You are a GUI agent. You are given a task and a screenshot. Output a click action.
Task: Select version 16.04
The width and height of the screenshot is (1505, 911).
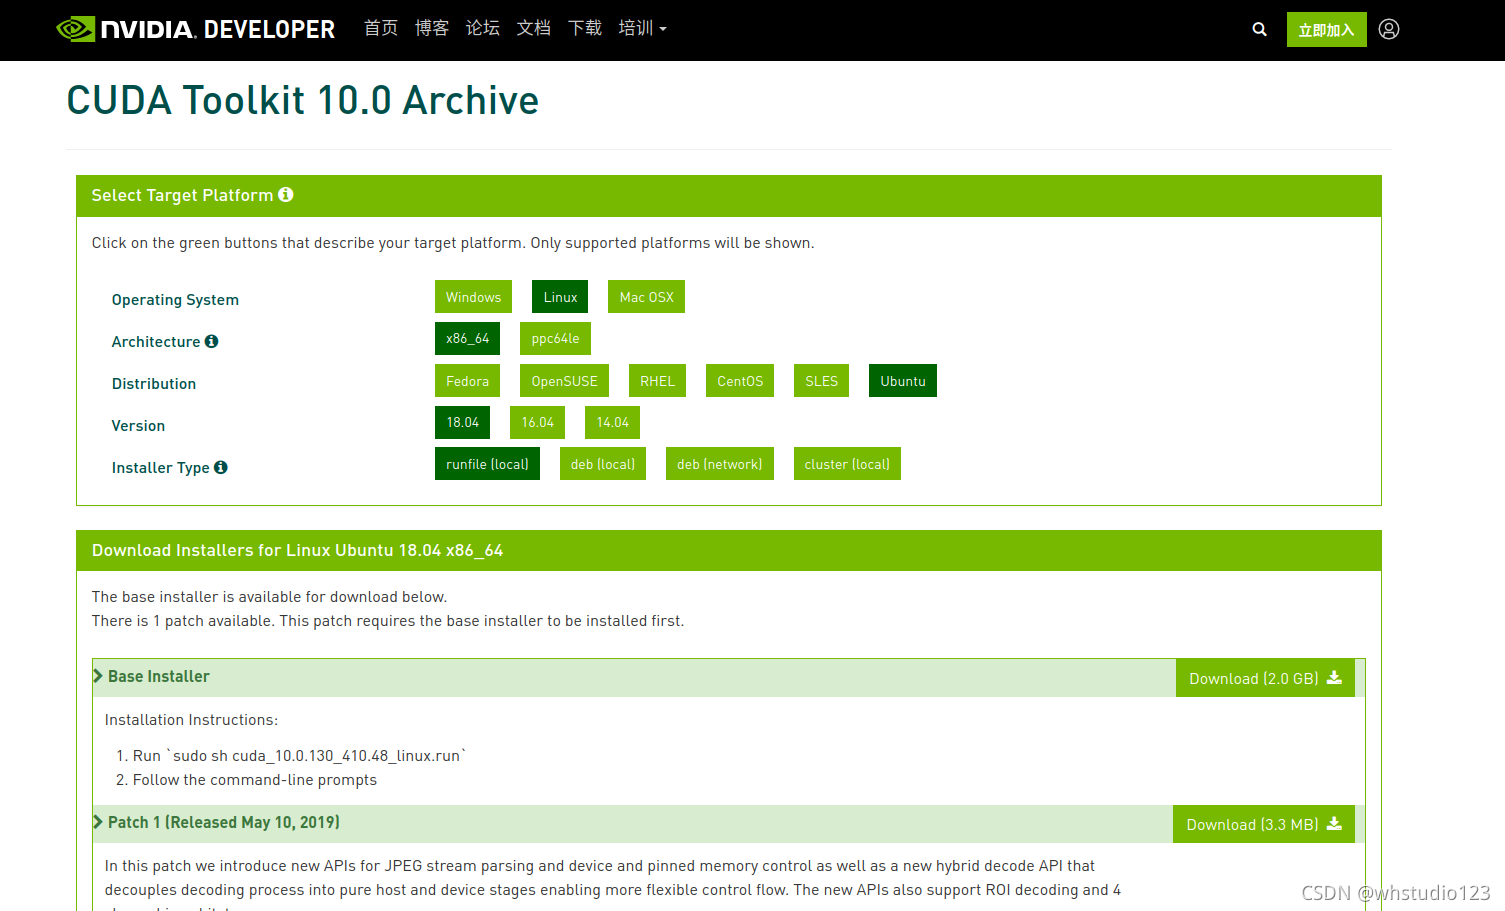pos(537,423)
